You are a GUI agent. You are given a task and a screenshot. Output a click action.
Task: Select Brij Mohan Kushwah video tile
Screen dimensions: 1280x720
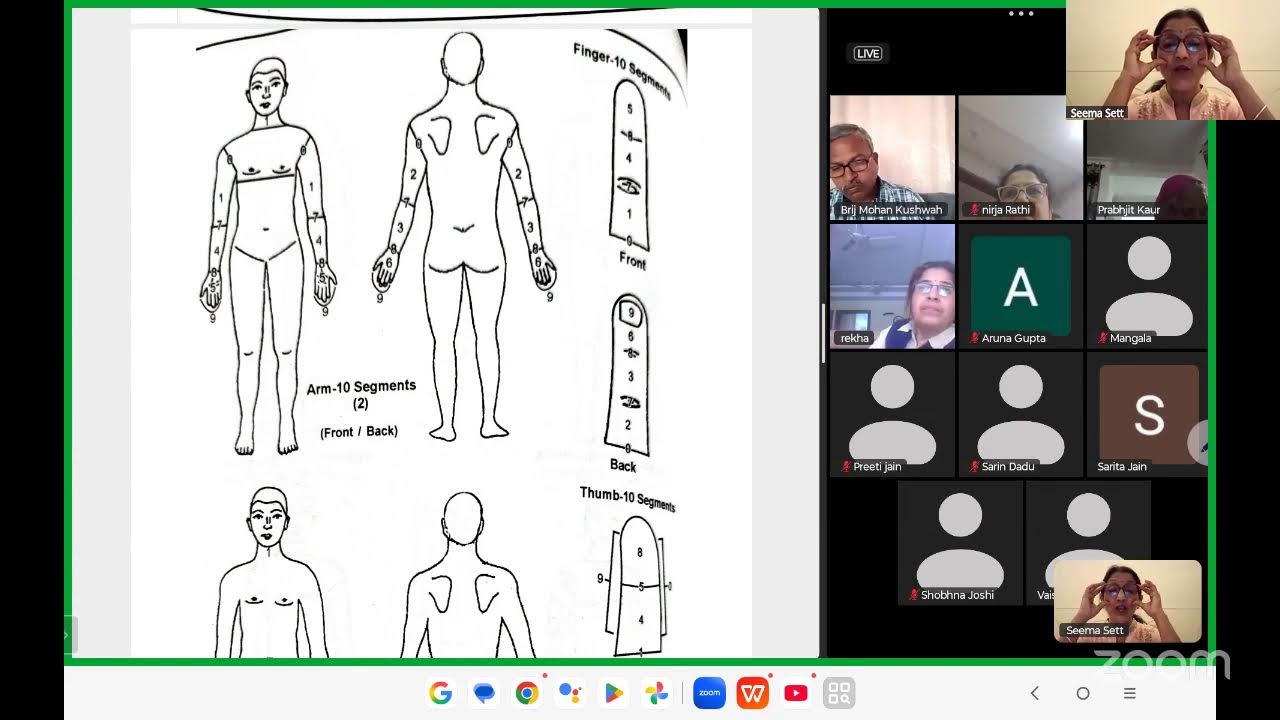coord(892,157)
